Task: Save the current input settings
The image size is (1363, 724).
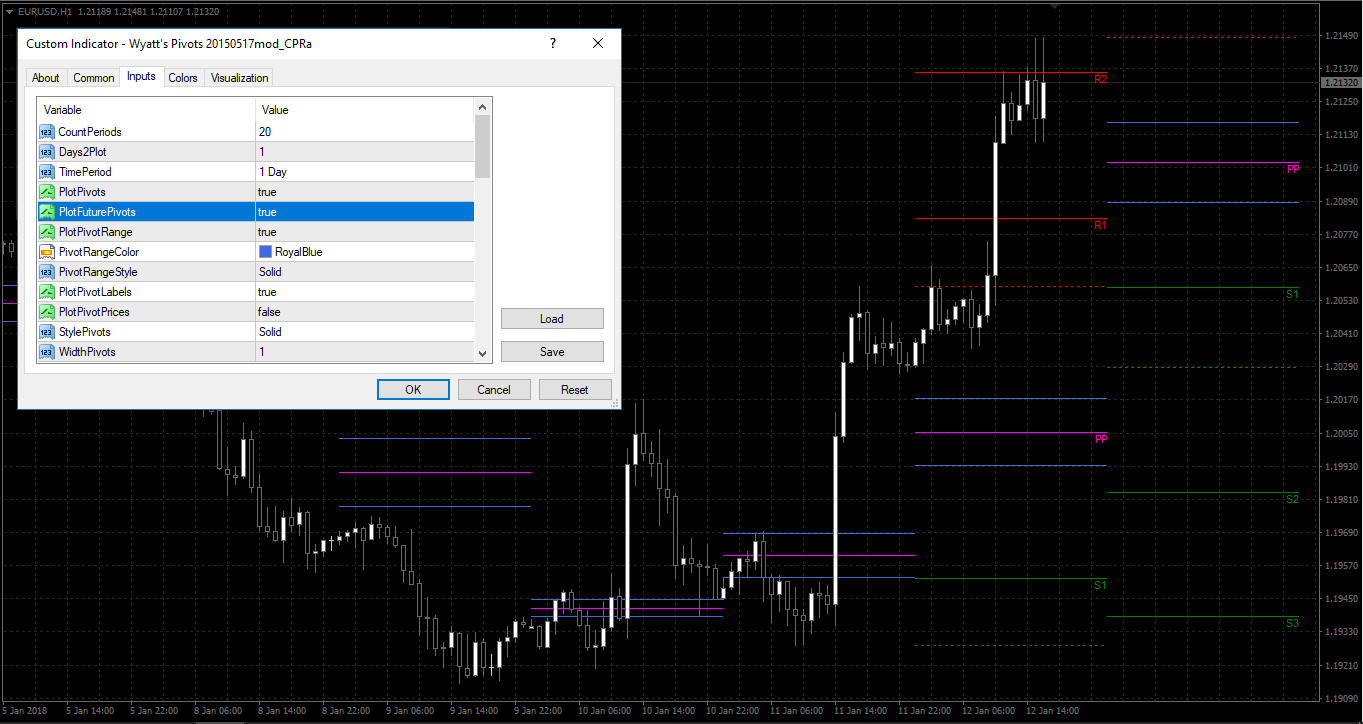Action: (x=552, y=352)
